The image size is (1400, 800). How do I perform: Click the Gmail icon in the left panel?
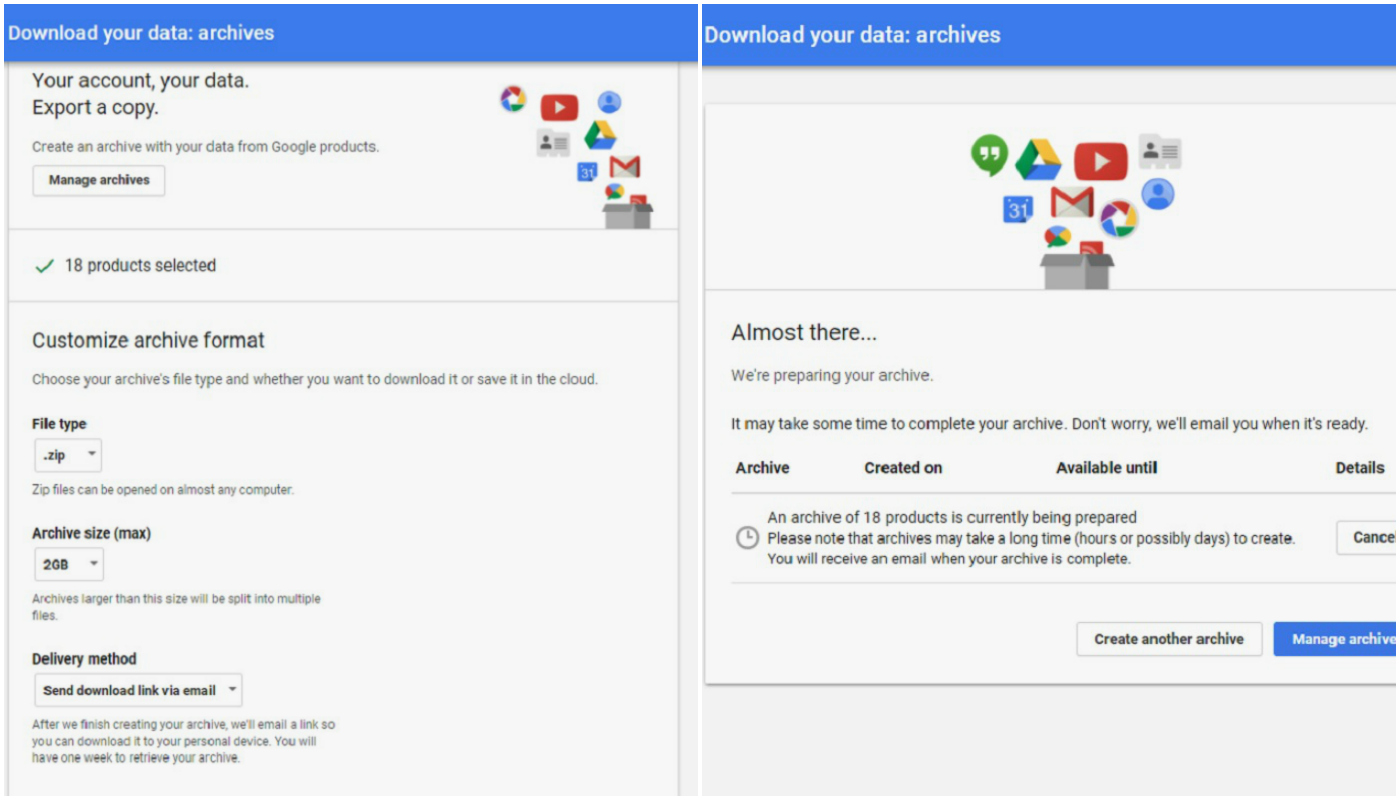pyautogui.click(x=625, y=167)
